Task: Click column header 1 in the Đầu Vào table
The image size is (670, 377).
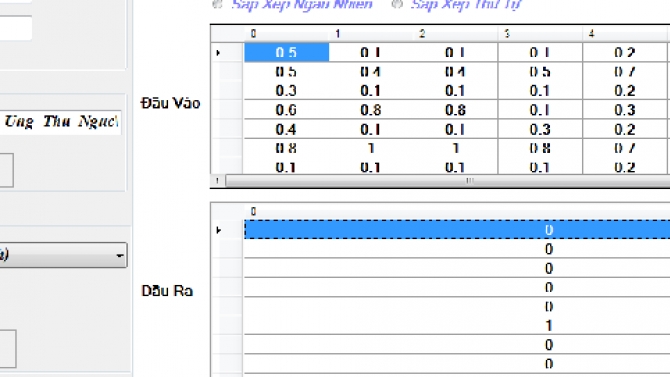Action: (x=370, y=34)
